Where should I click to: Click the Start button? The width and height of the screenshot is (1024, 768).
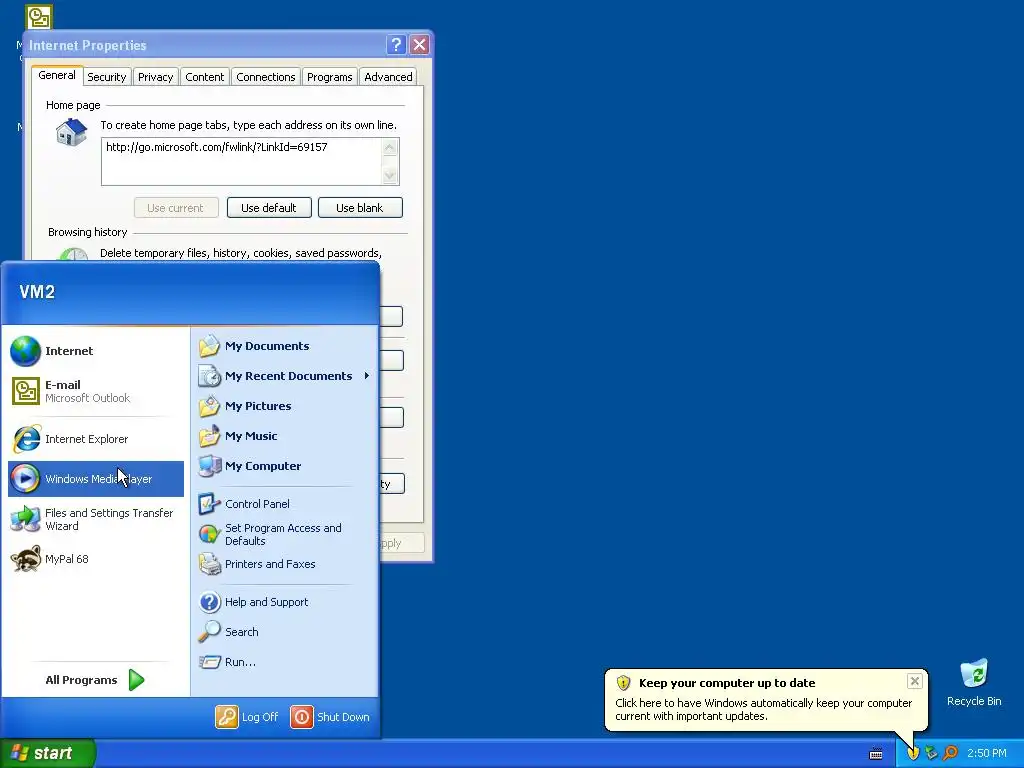point(48,753)
